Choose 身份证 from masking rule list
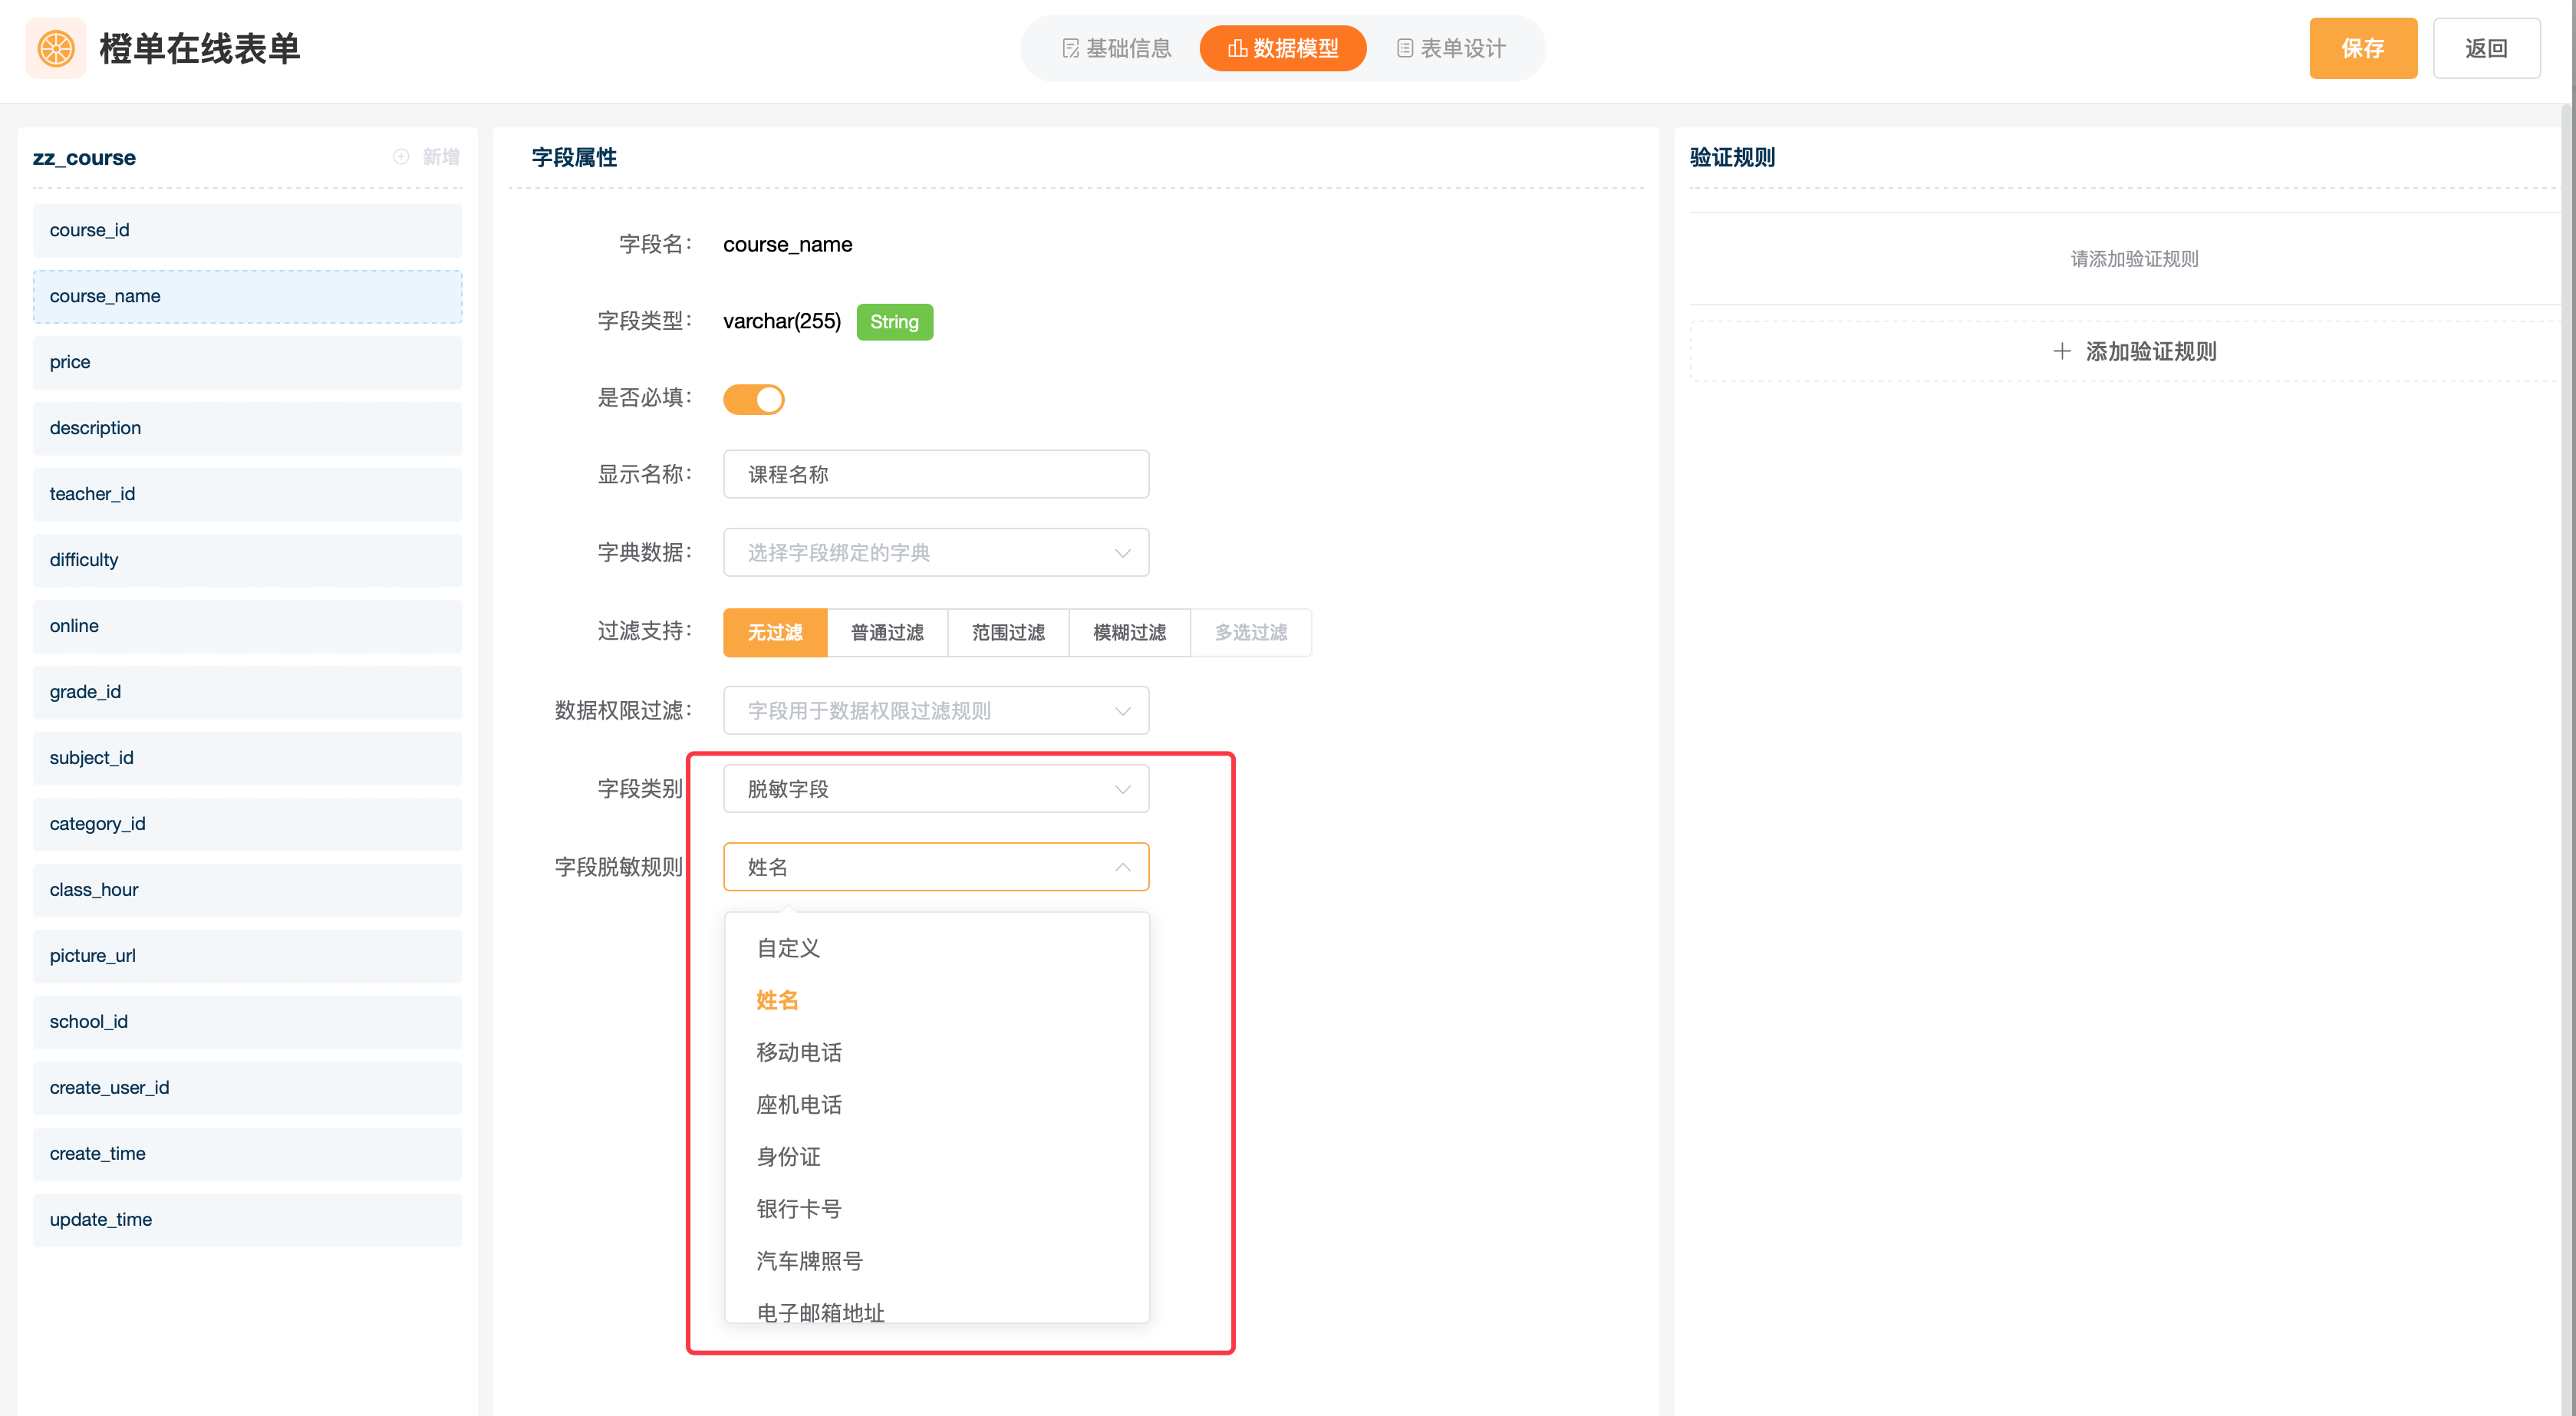Image resolution: width=2576 pixels, height=1416 pixels. pos(788,1157)
